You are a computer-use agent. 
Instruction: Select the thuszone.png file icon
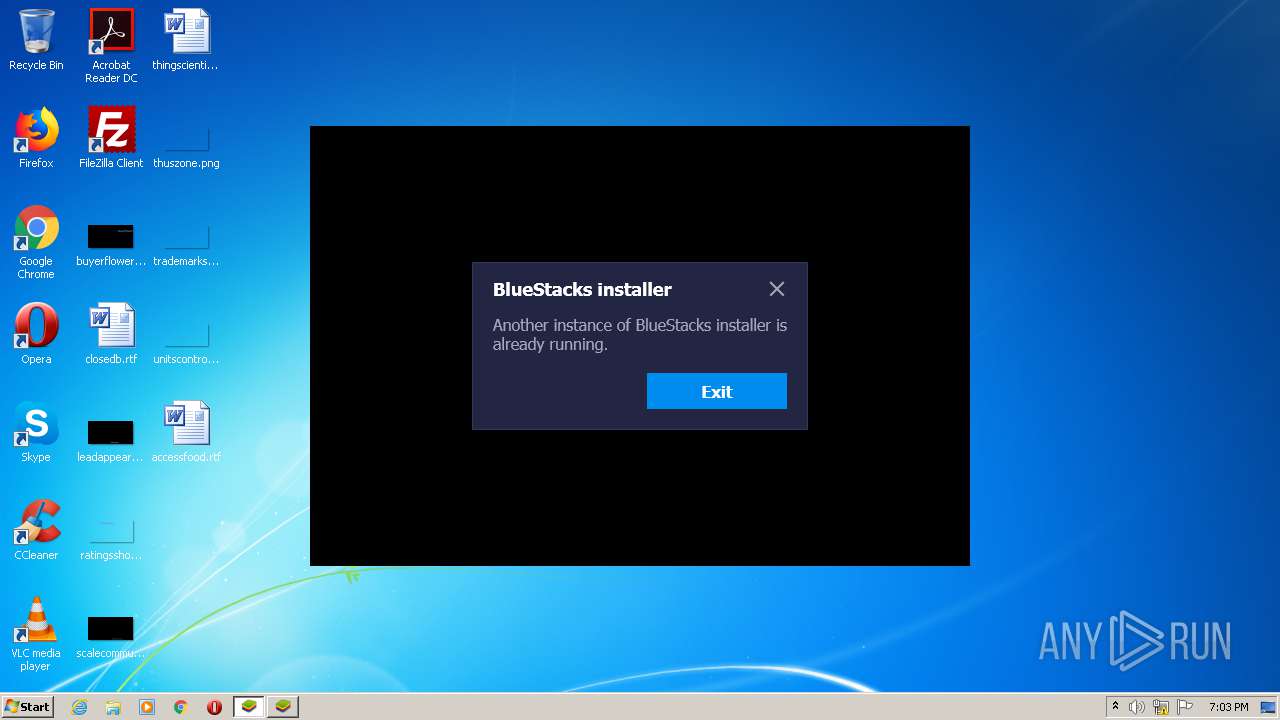186,146
